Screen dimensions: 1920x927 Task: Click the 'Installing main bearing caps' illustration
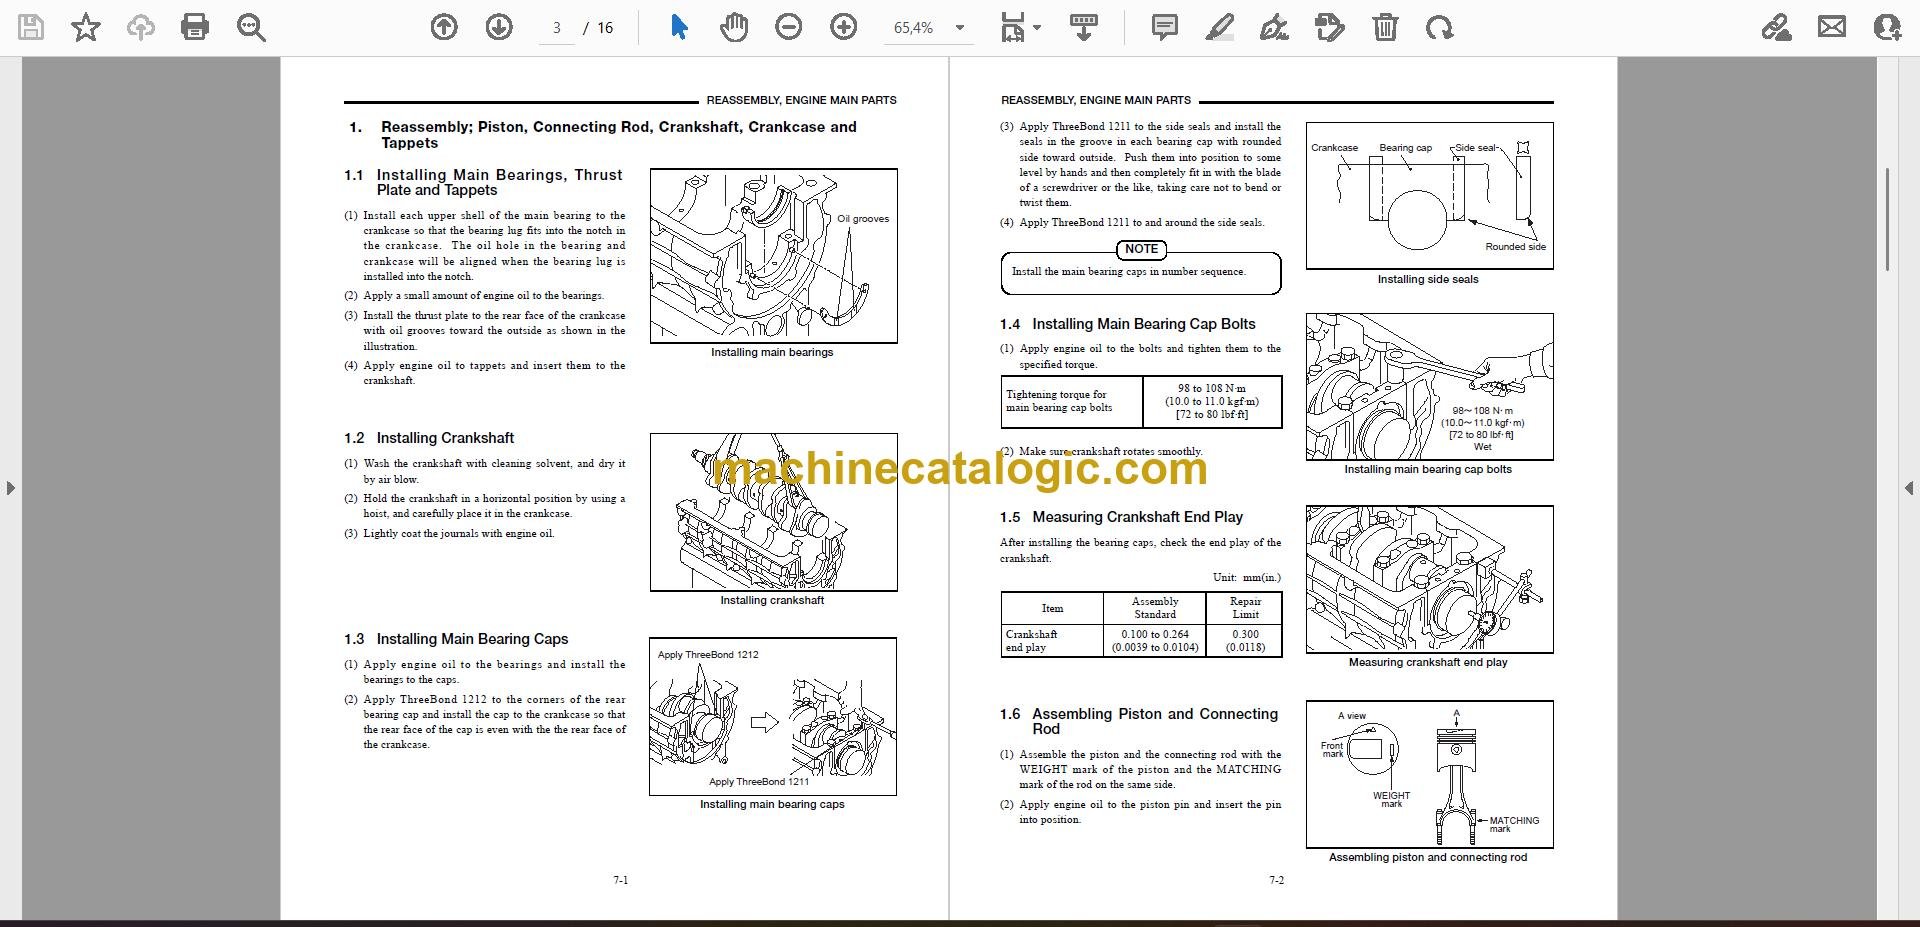(773, 717)
